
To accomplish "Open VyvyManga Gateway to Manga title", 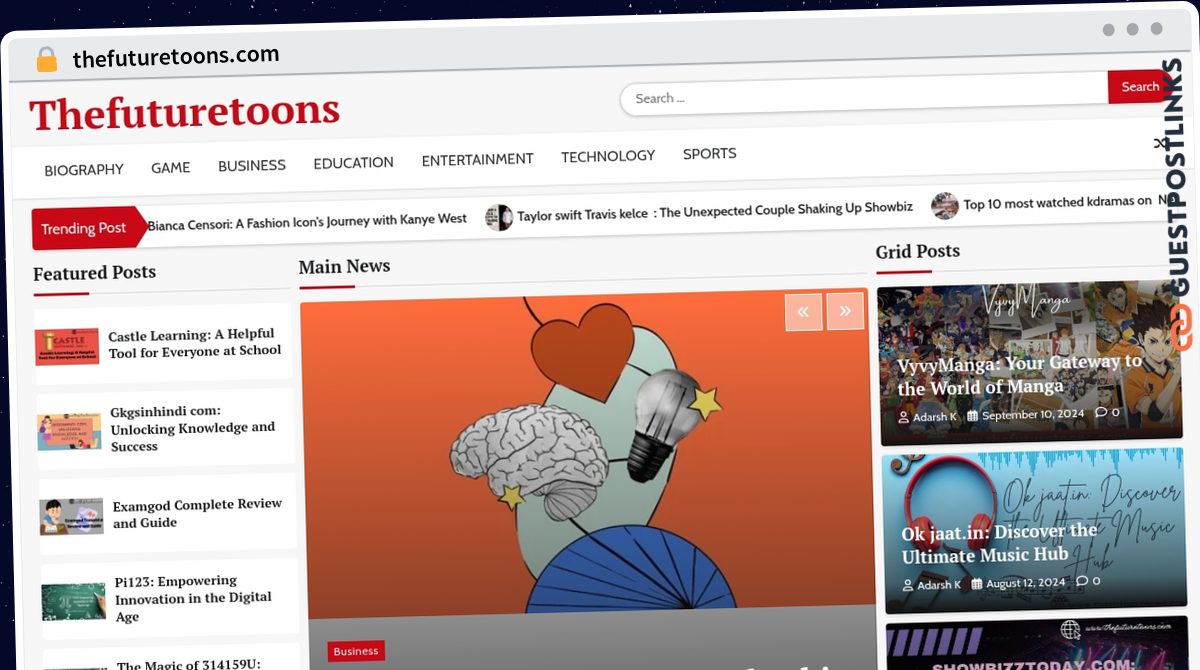I will 1019,375.
